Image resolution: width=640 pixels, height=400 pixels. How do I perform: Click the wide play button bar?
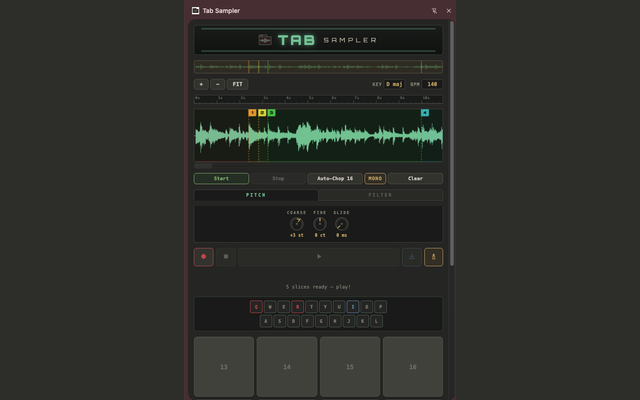(319, 257)
